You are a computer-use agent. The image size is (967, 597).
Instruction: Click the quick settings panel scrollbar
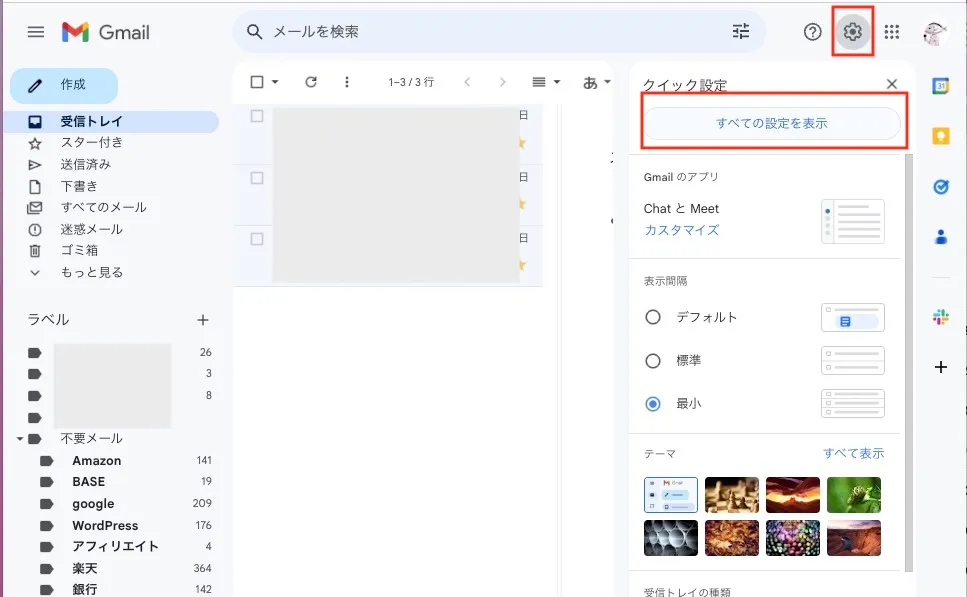908,363
